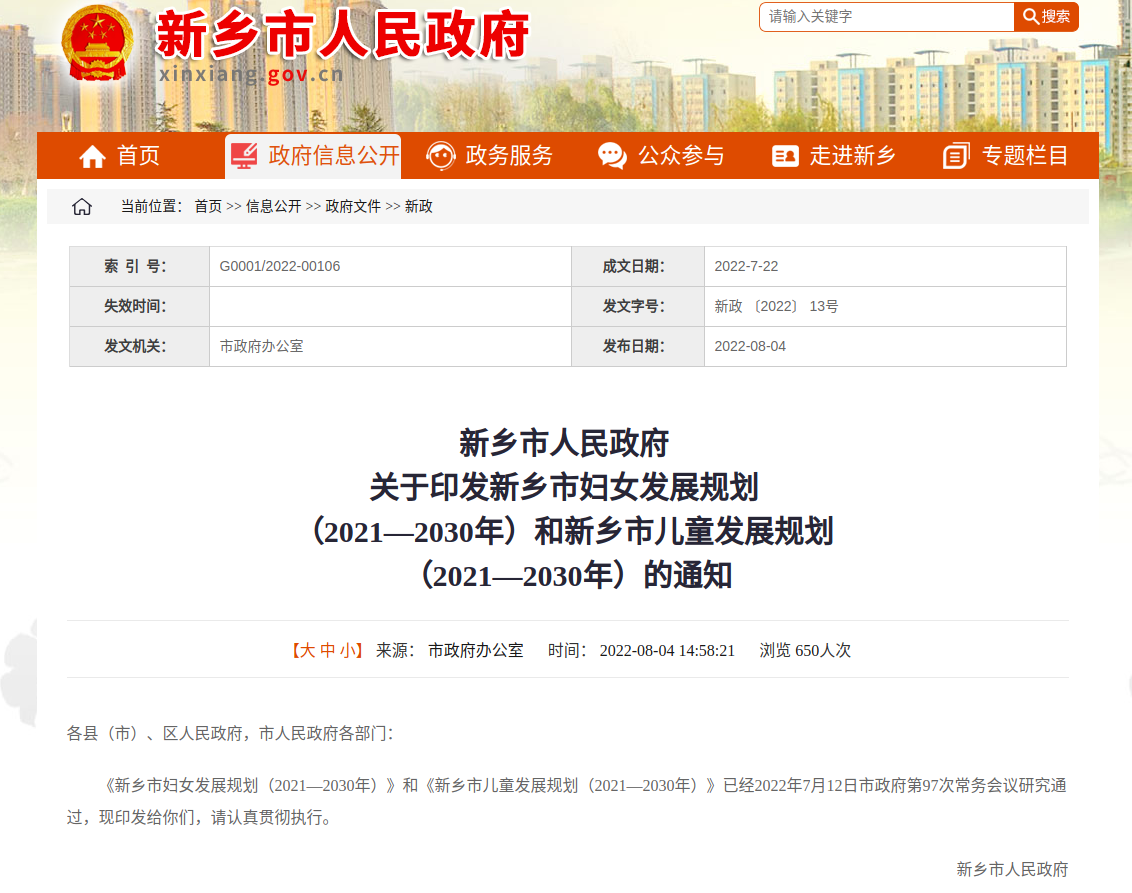Set font size to 大
The image size is (1132, 893).
click(308, 650)
